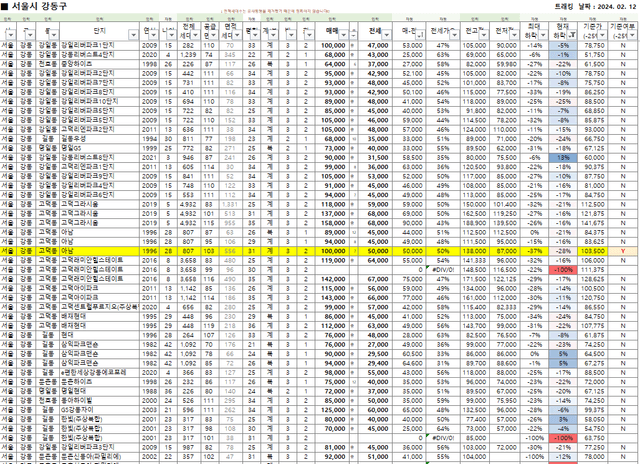This screenshot has width=640, height=464.
Task: Select the 31,500 전세 cell
Action: point(375,158)
